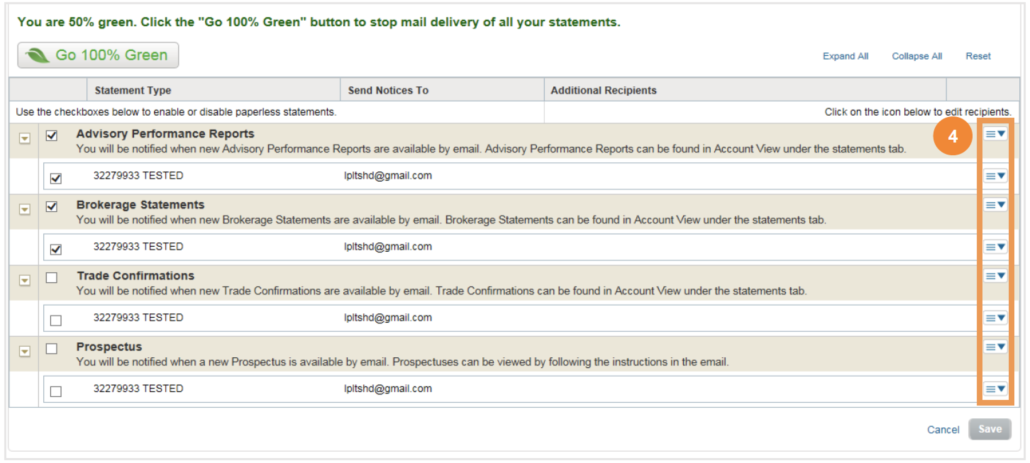The height and width of the screenshot is (463, 1030).
Task: Collapse the Advisory Performance Reports section
Action: pos(24,139)
